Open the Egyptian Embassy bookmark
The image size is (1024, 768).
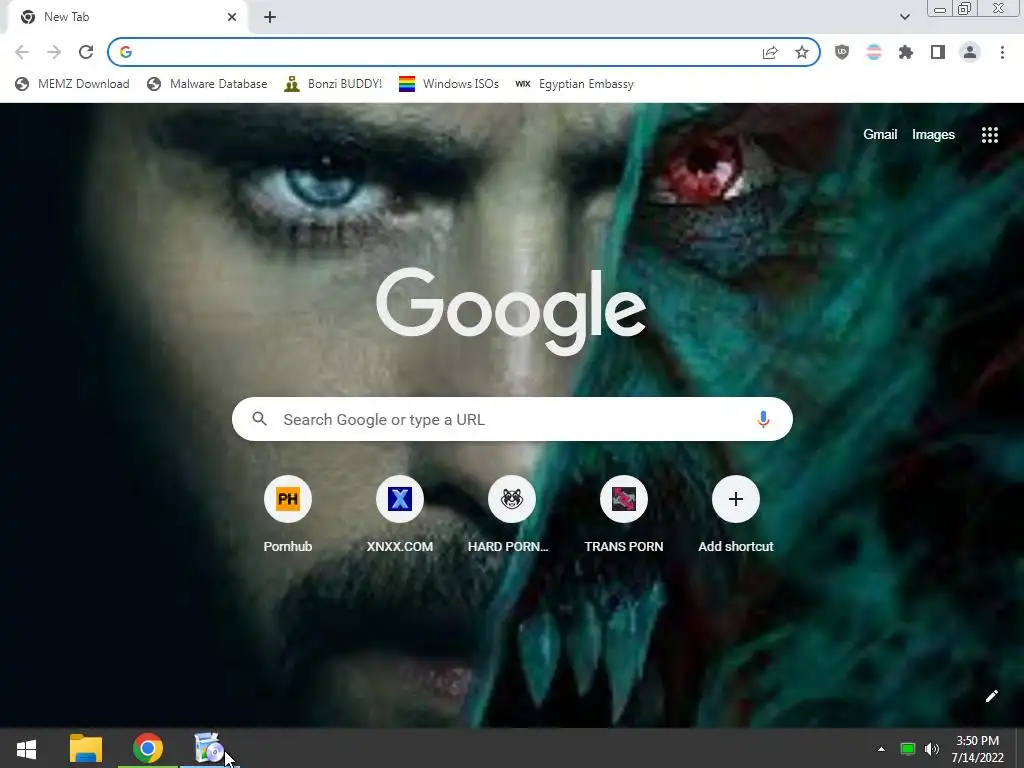point(574,84)
